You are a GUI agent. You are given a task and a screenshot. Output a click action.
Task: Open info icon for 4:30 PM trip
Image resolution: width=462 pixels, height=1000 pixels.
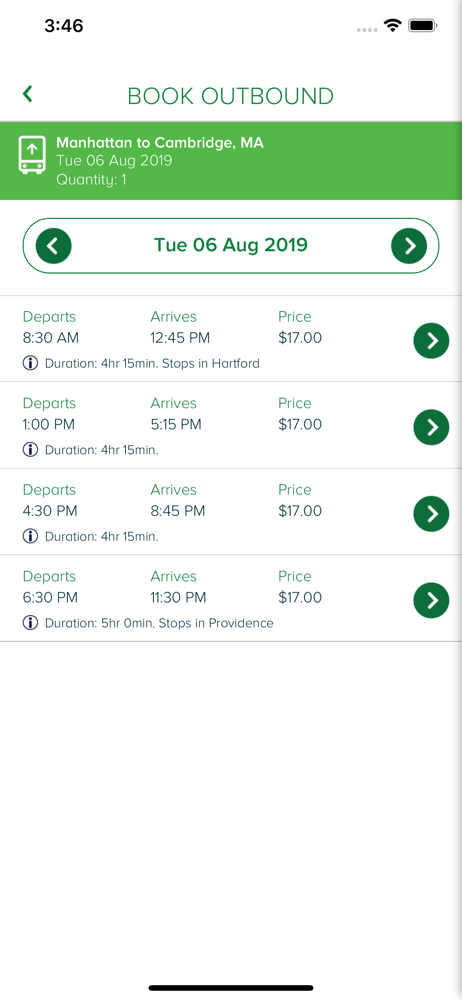(x=30, y=536)
